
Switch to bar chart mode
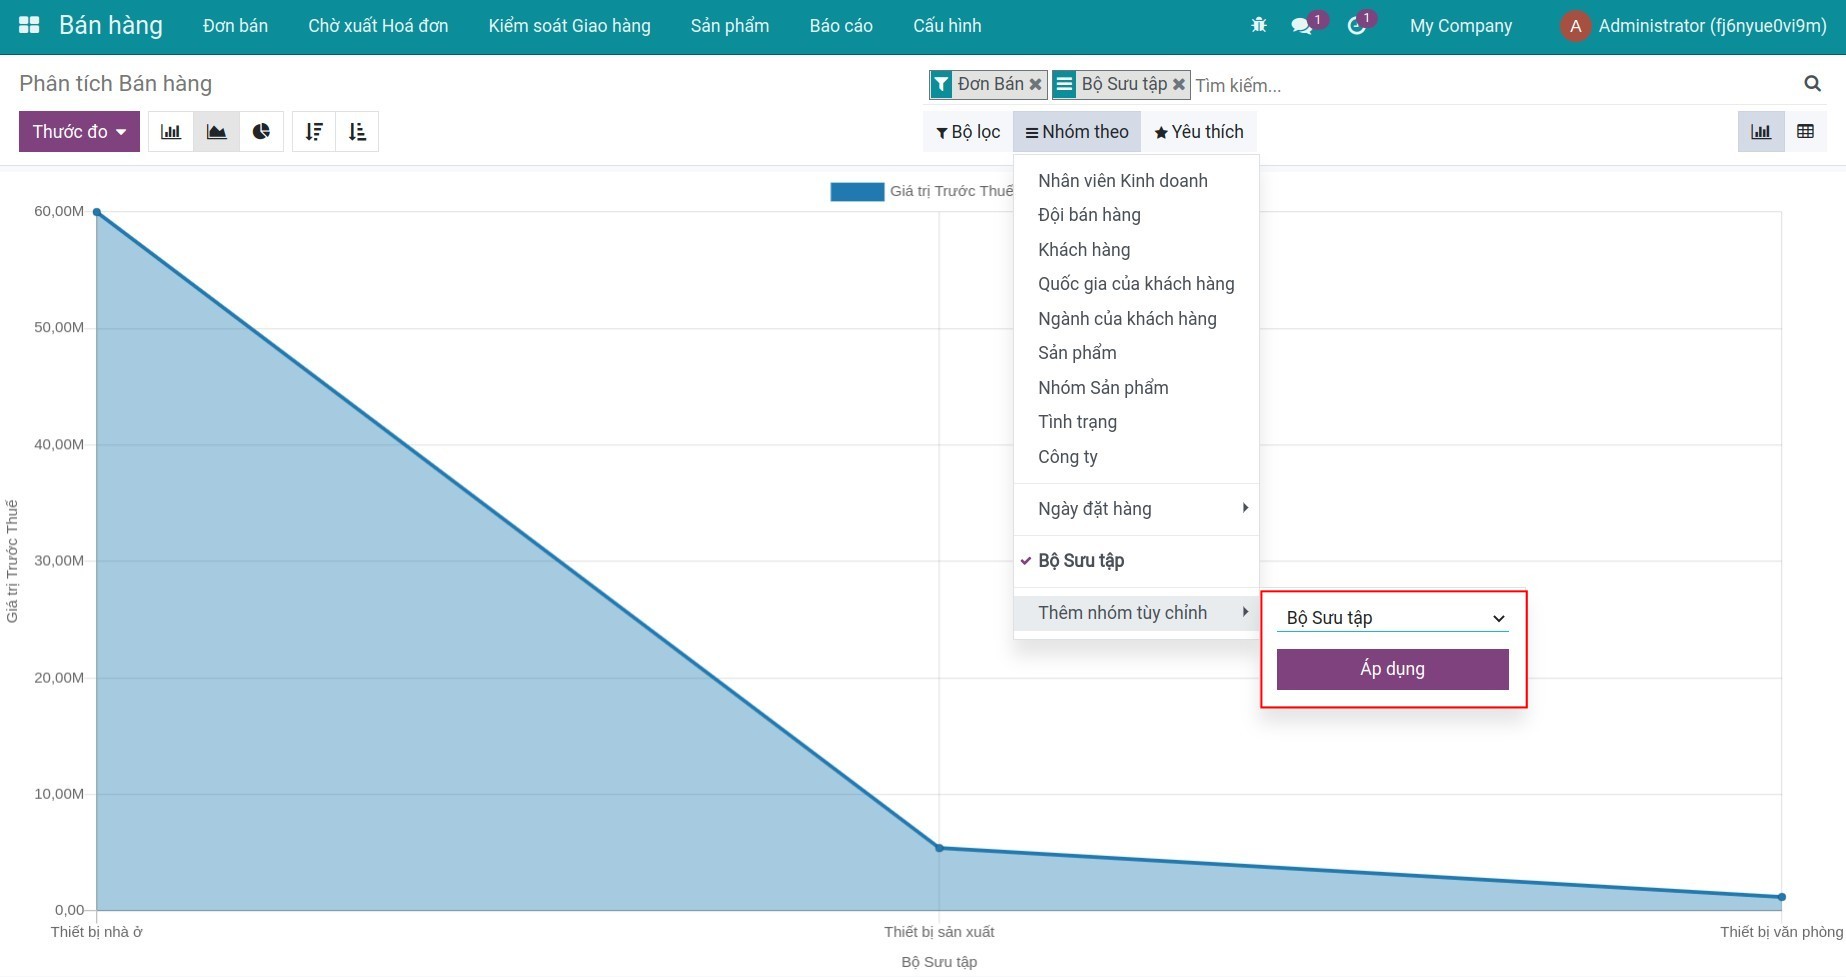point(171,132)
